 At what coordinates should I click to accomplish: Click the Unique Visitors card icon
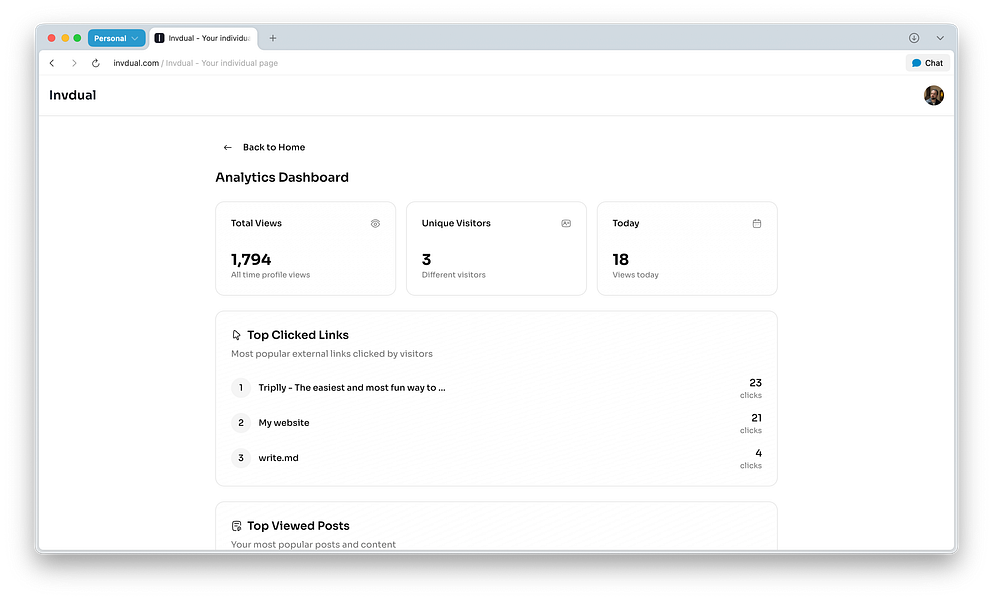[566, 224]
